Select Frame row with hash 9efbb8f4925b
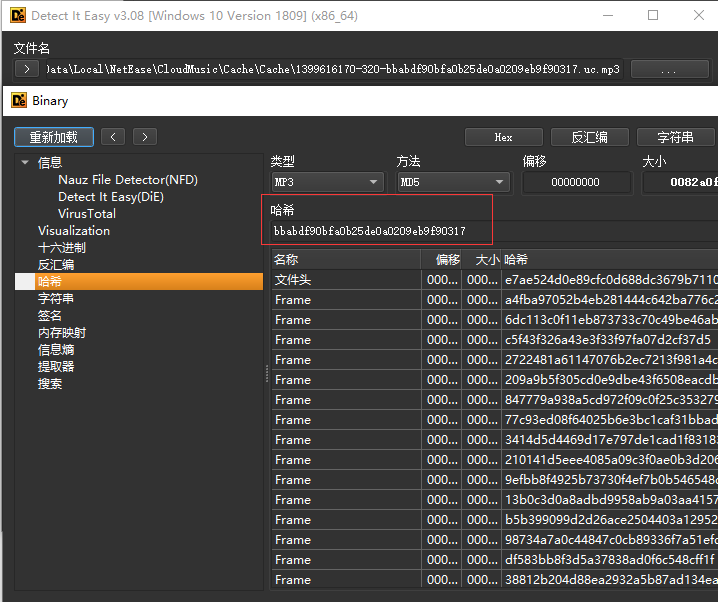 [495, 480]
